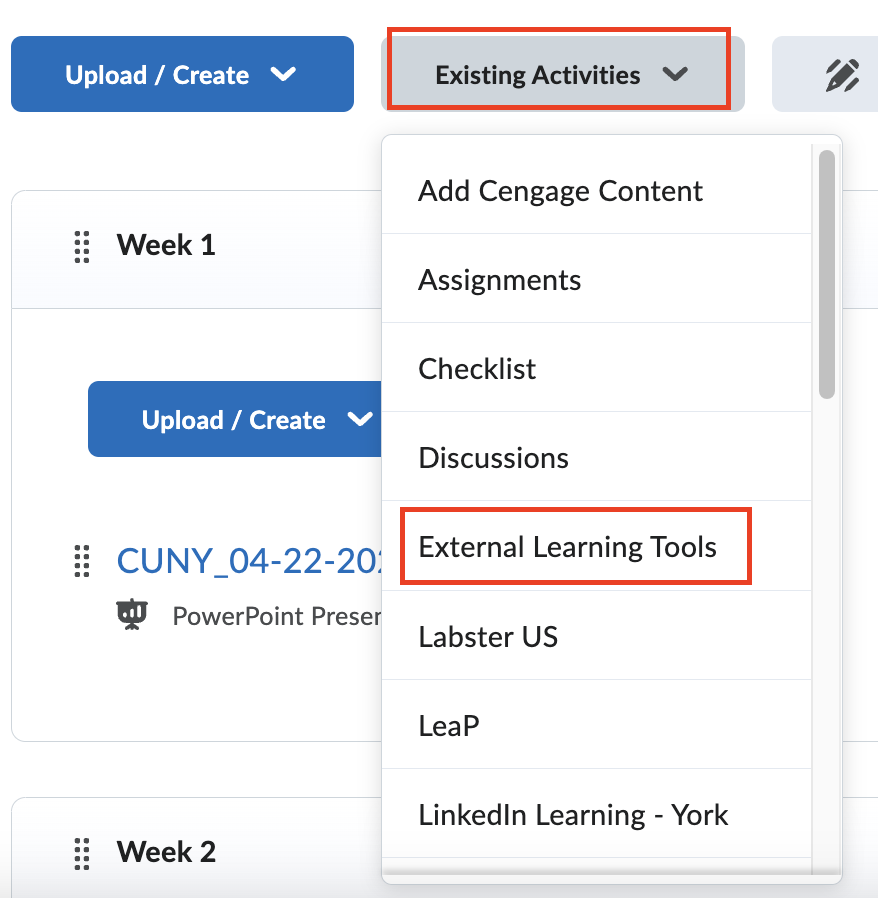The width and height of the screenshot is (878, 898).
Task: Open the Existing Activities dropdown chevron
Action: tap(675, 74)
